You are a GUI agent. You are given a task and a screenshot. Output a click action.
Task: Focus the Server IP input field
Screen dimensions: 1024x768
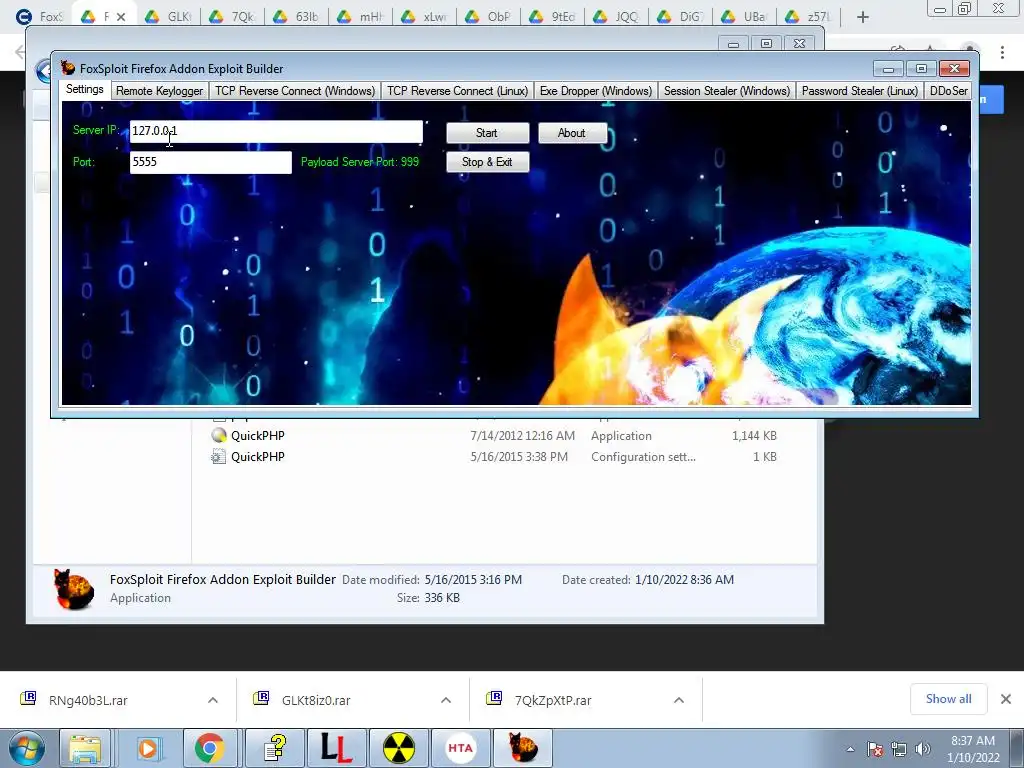click(276, 131)
